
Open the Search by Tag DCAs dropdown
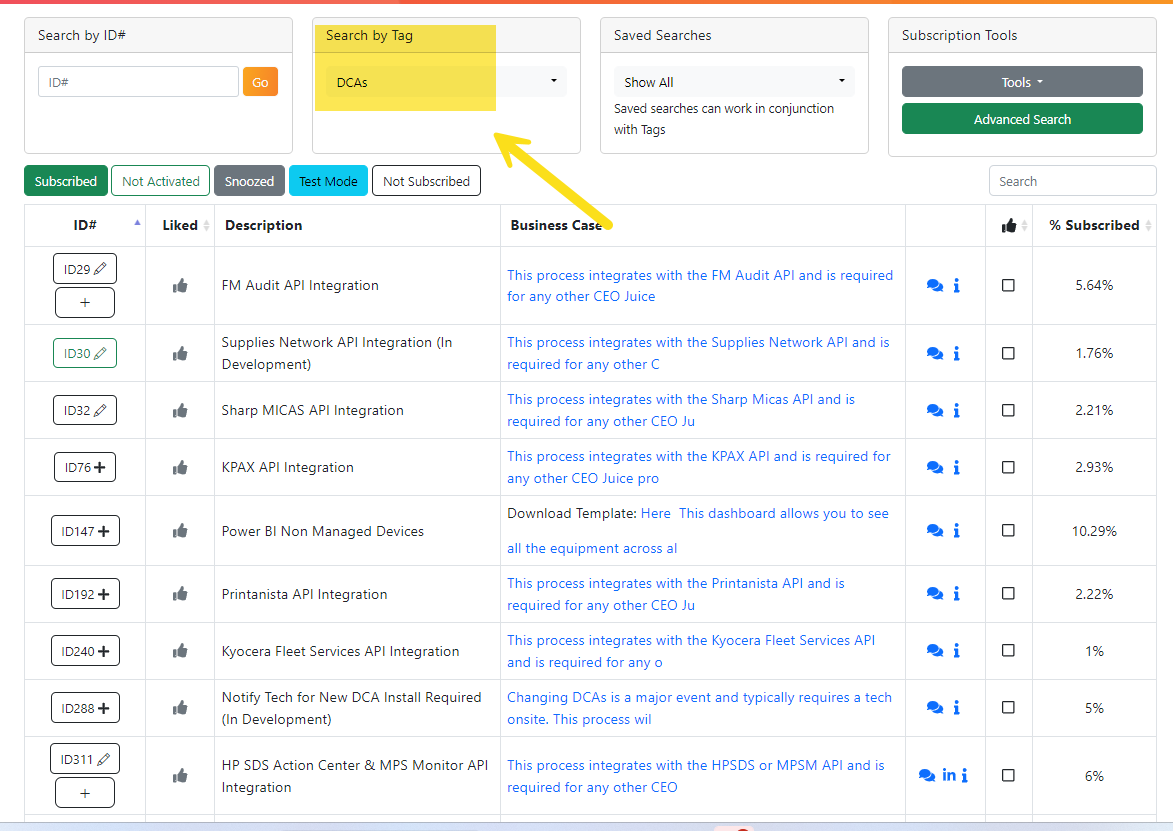click(446, 82)
